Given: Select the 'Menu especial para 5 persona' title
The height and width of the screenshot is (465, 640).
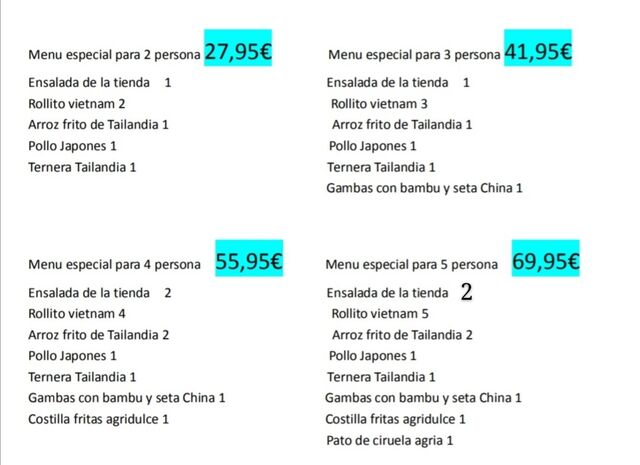Looking at the screenshot, I should pos(411,265).
